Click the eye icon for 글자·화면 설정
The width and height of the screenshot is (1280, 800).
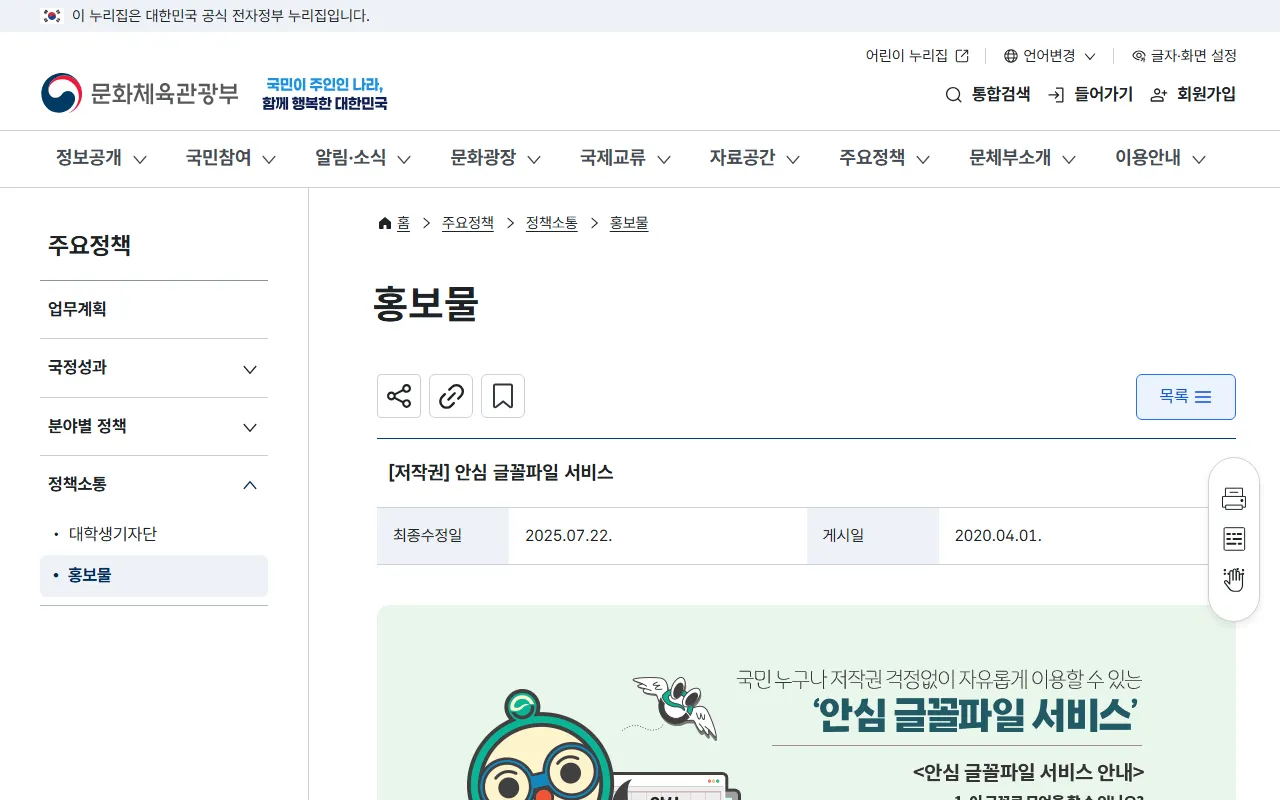pos(1138,56)
